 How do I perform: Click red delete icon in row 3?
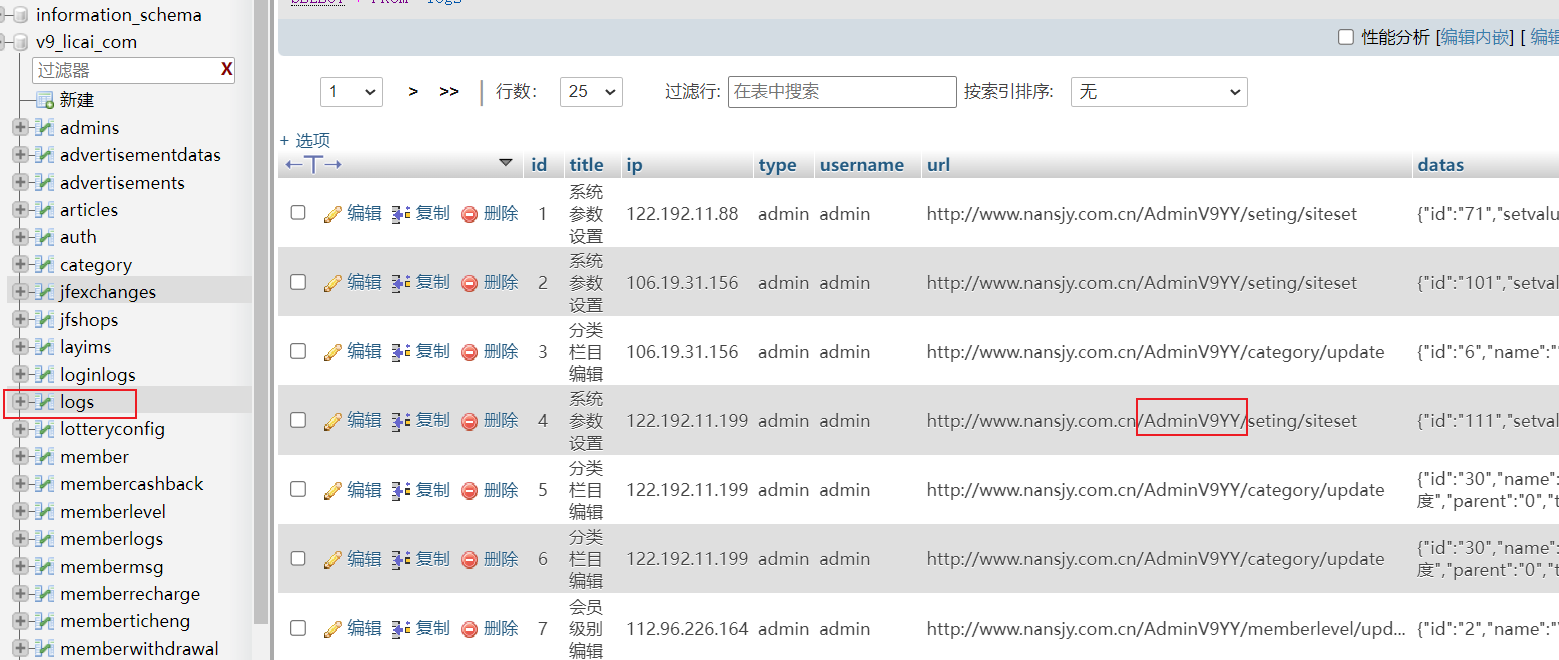[x=470, y=352]
